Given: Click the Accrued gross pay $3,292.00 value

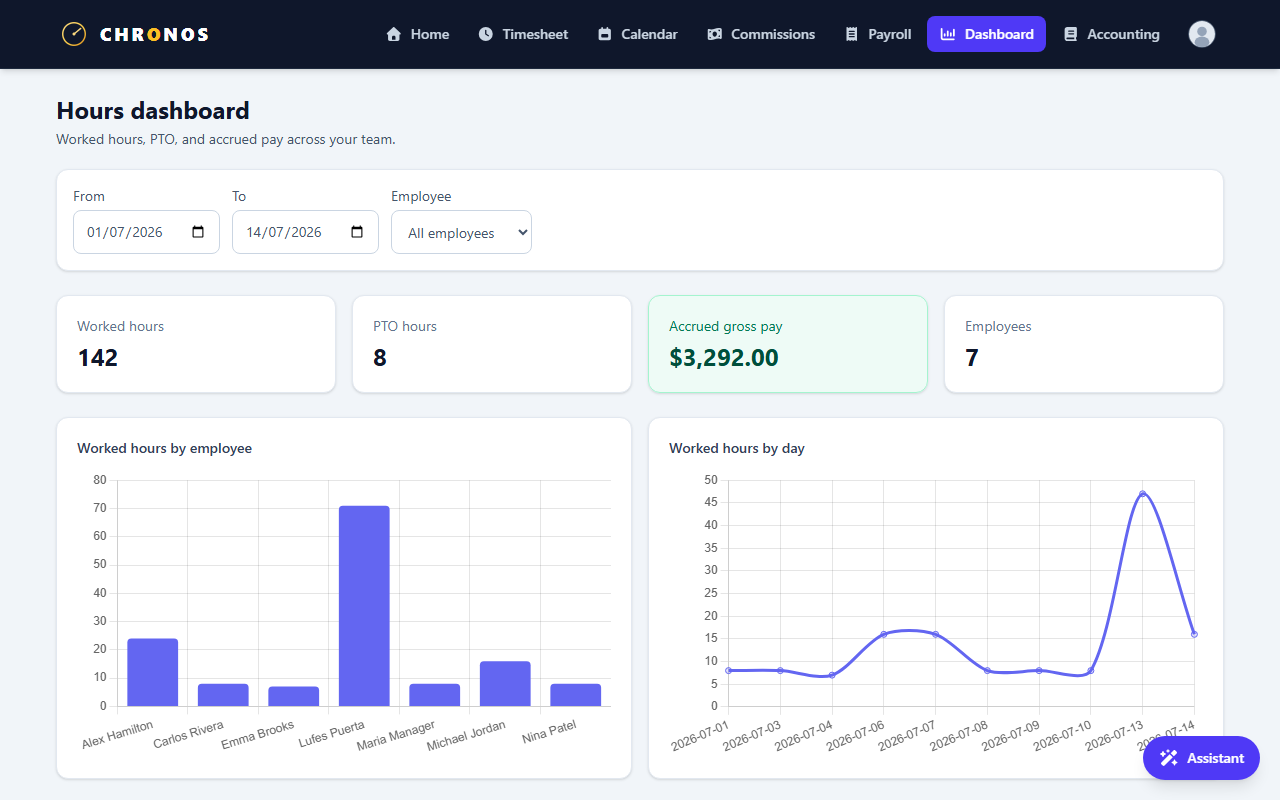Looking at the screenshot, I should [724, 358].
